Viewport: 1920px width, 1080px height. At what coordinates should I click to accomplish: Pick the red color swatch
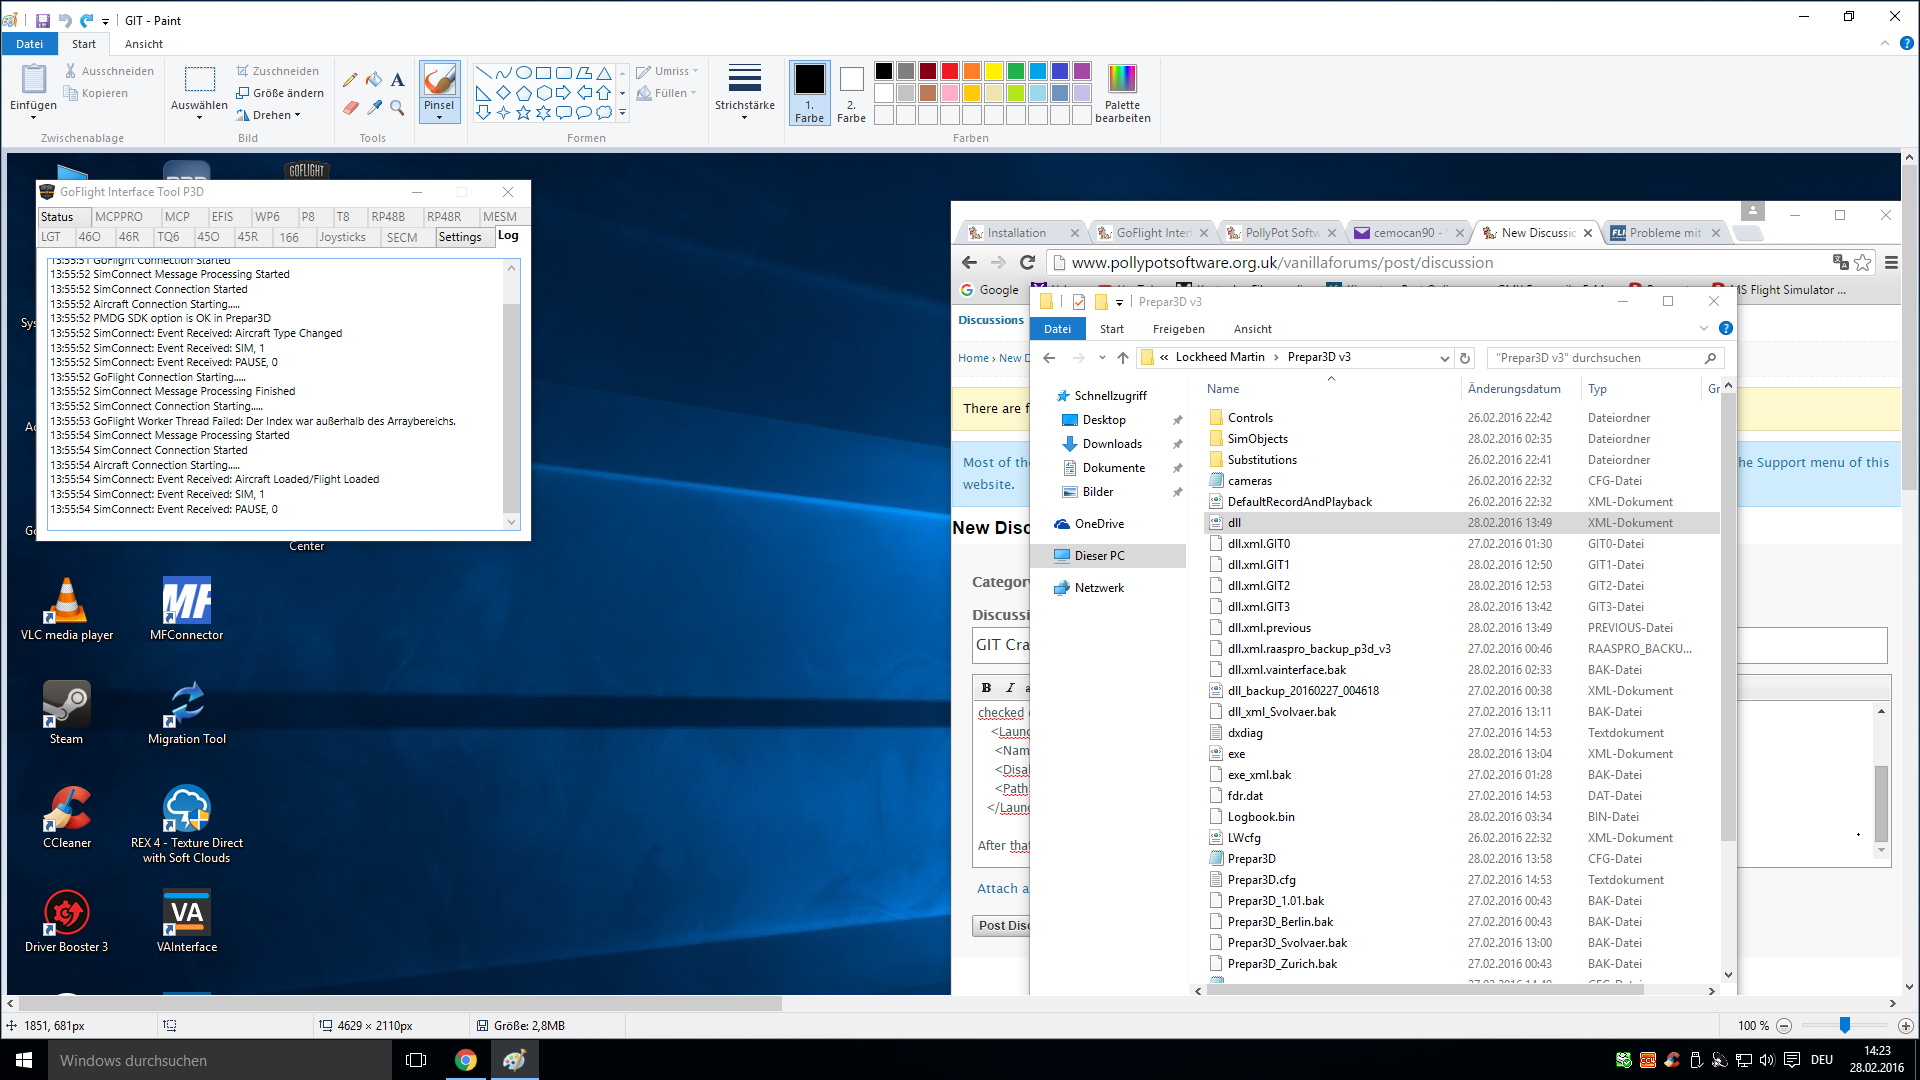[x=950, y=71]
